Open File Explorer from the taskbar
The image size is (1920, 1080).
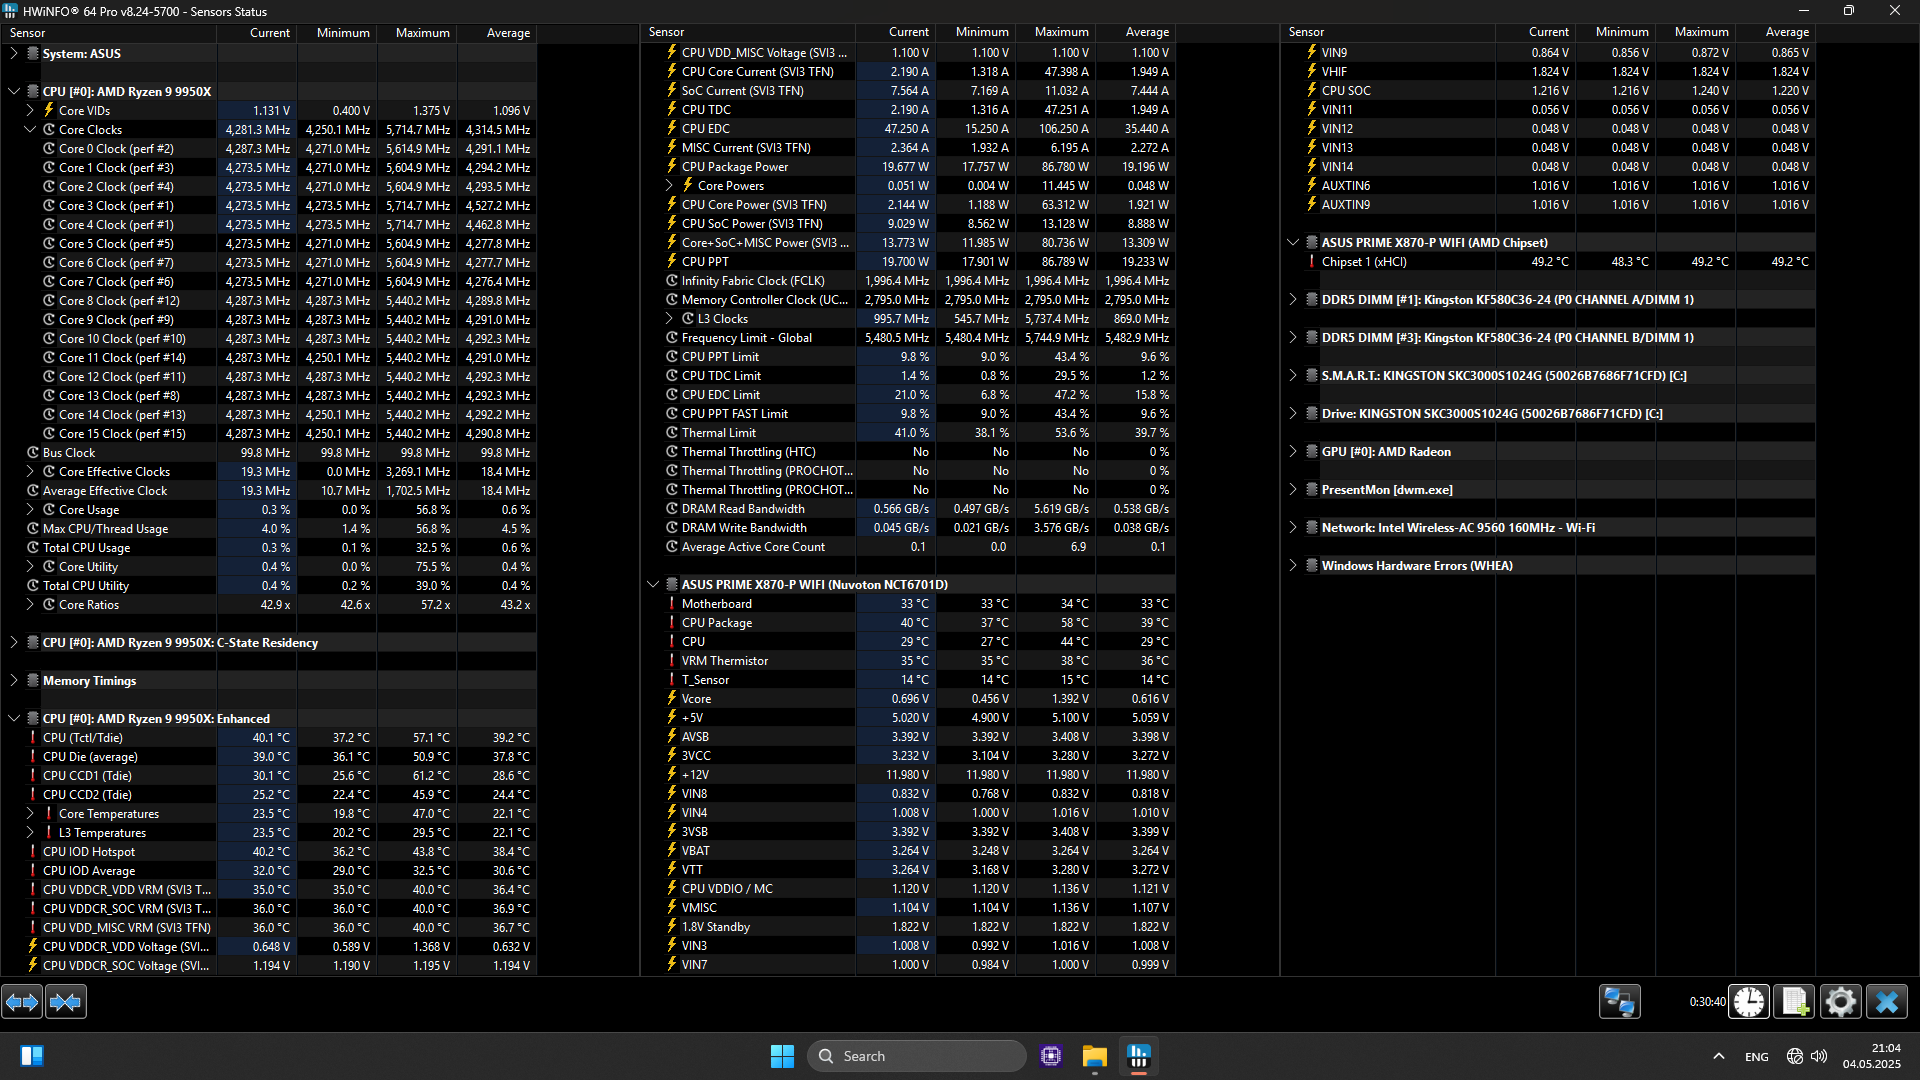(1094, 1056)
